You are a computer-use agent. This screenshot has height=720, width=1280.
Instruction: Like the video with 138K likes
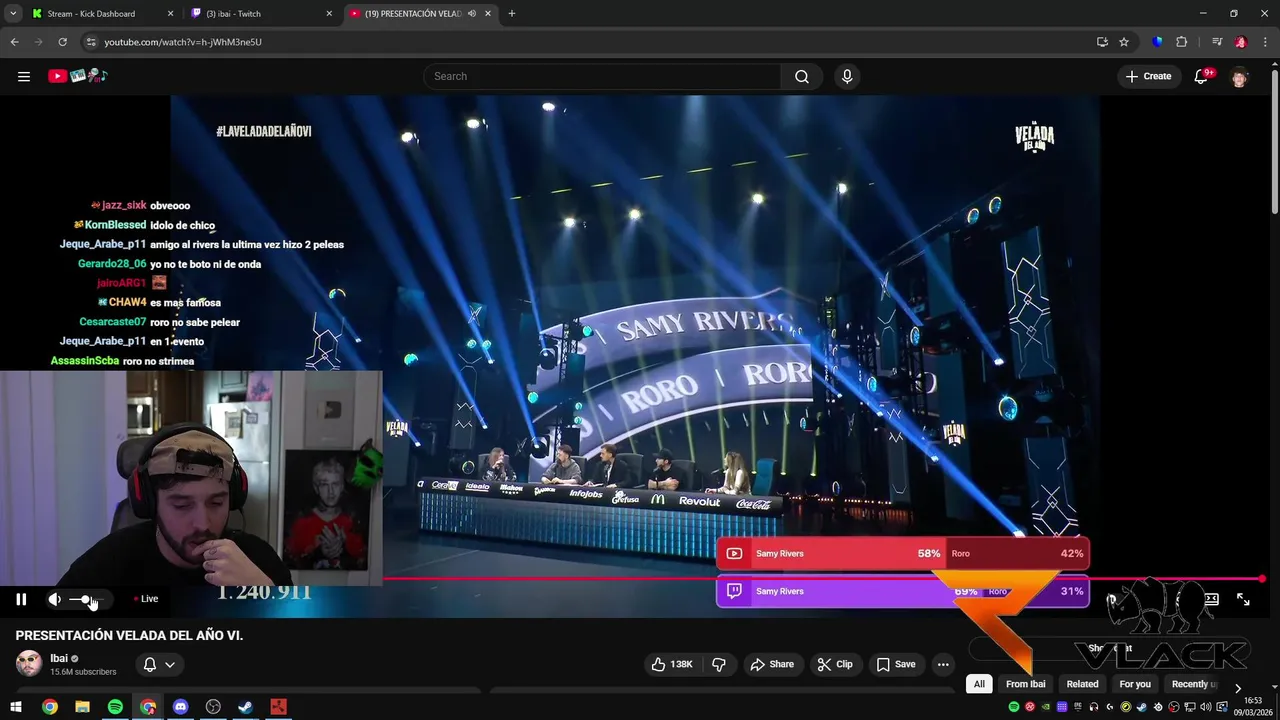coord(672,664)
